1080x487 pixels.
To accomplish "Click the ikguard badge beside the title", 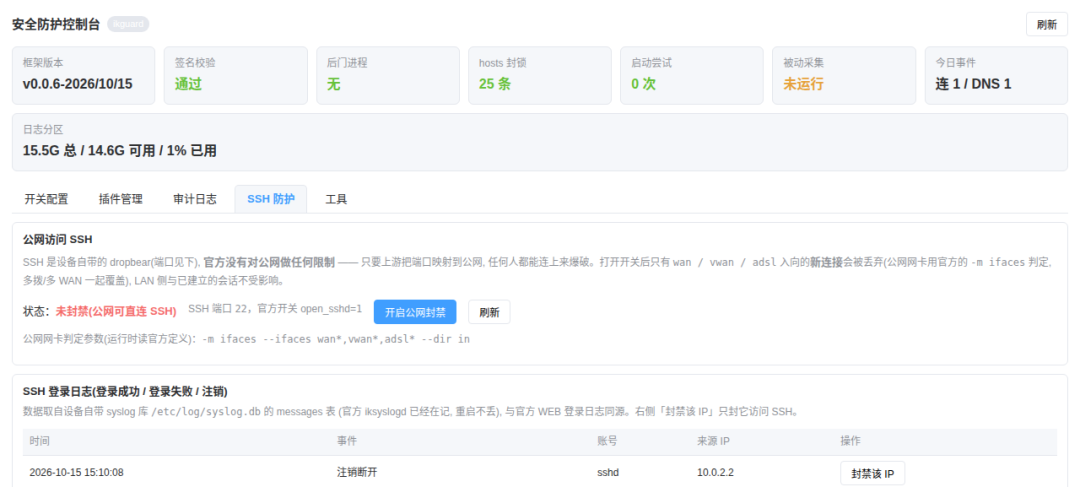I will click(x=128, y=24).
